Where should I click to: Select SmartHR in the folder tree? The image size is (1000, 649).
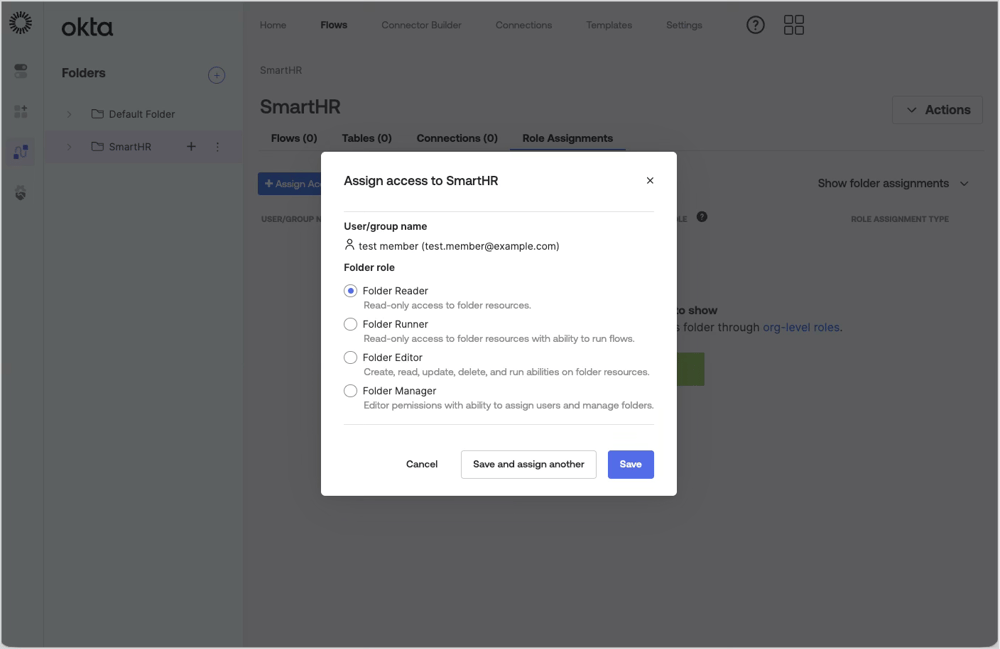(x=130, y=147)
